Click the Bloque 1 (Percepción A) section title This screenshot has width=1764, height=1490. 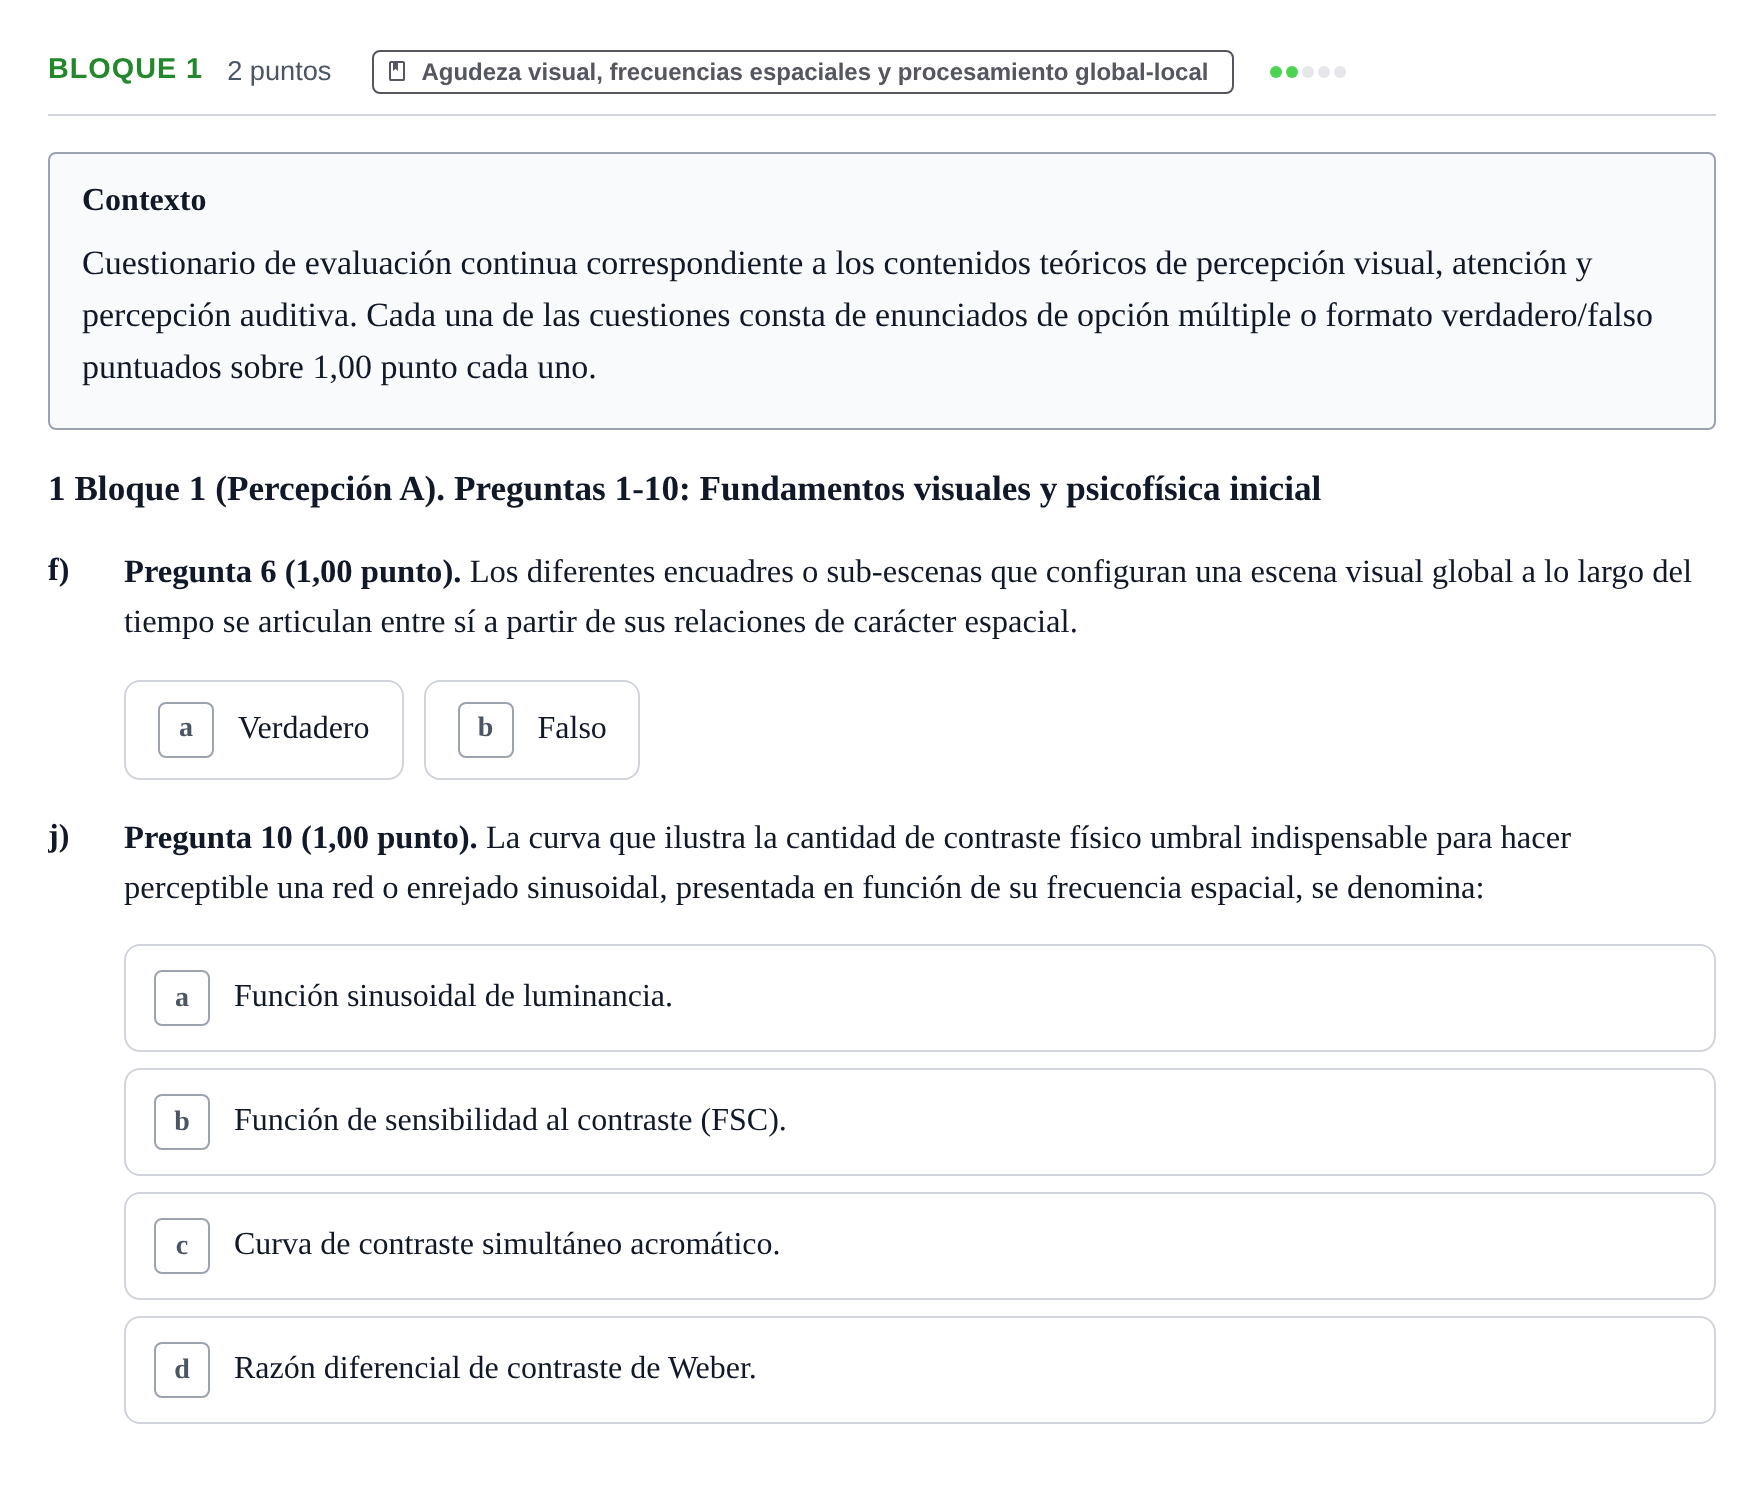pos(685,489)
